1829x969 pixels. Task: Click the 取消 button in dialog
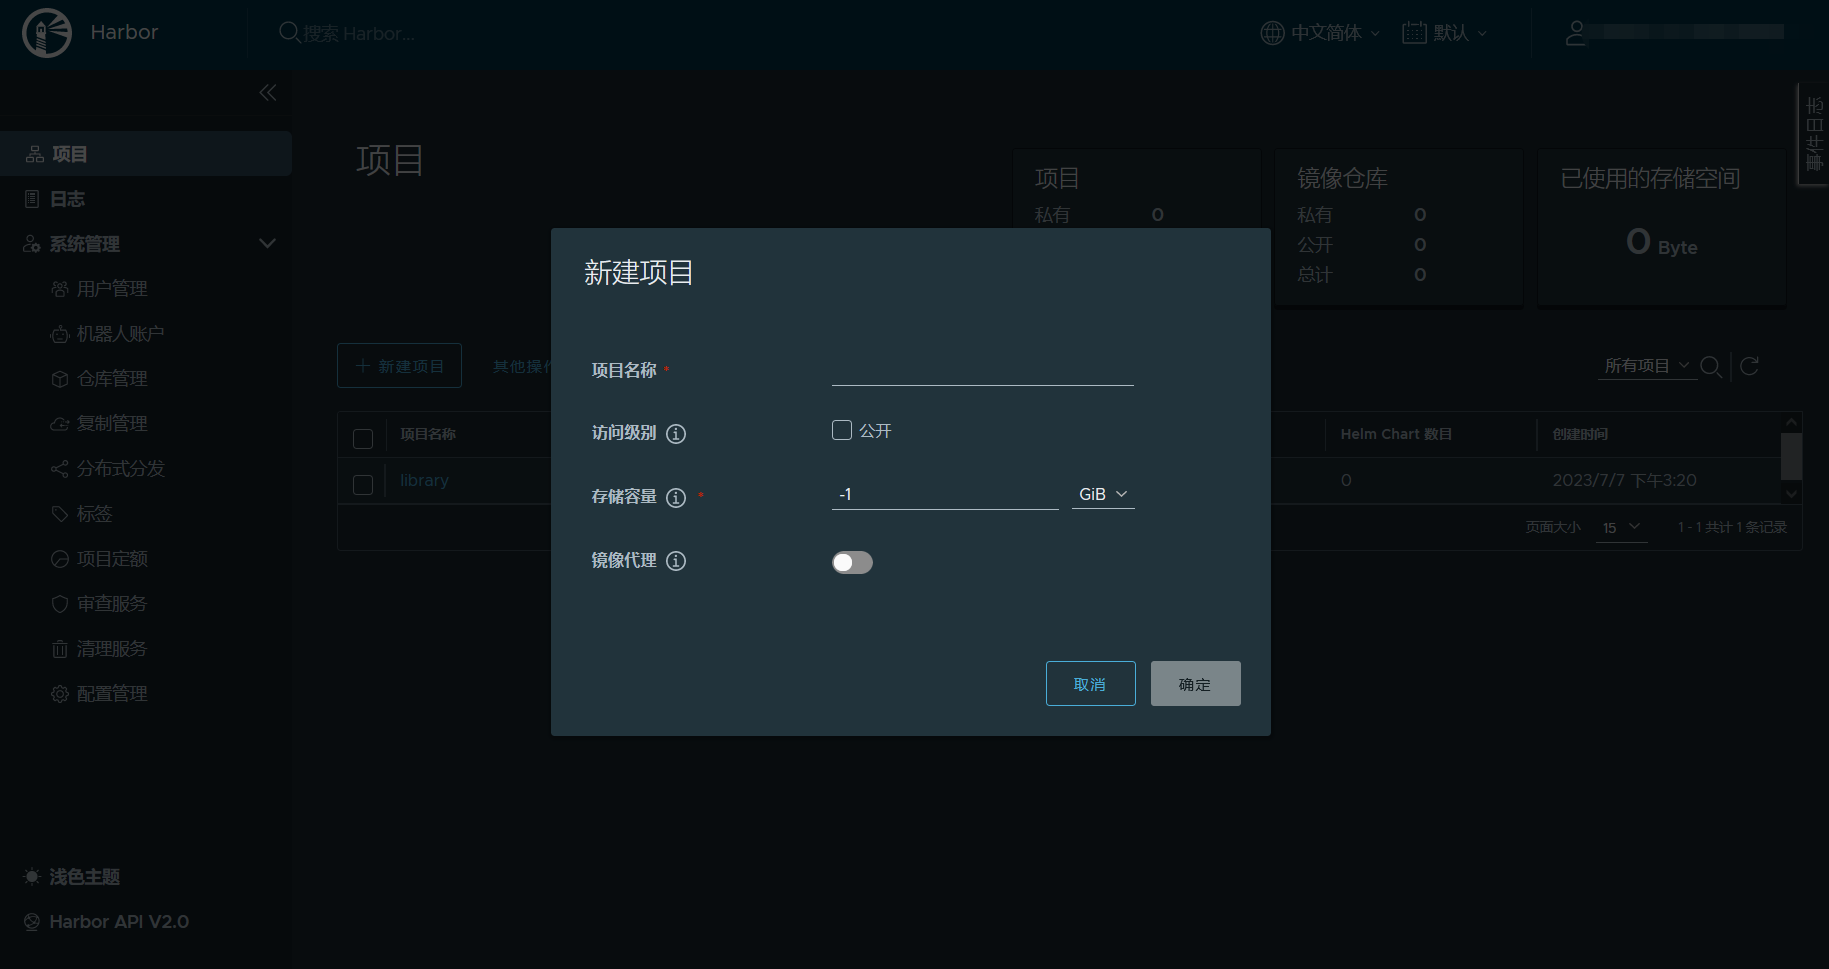pos(1090,683)
